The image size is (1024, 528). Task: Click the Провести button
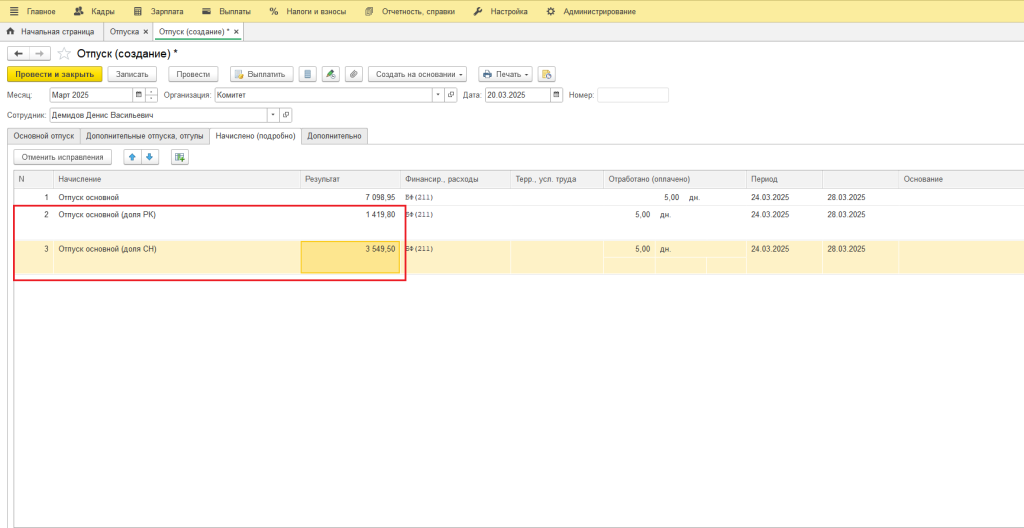(x=193, y=74)
